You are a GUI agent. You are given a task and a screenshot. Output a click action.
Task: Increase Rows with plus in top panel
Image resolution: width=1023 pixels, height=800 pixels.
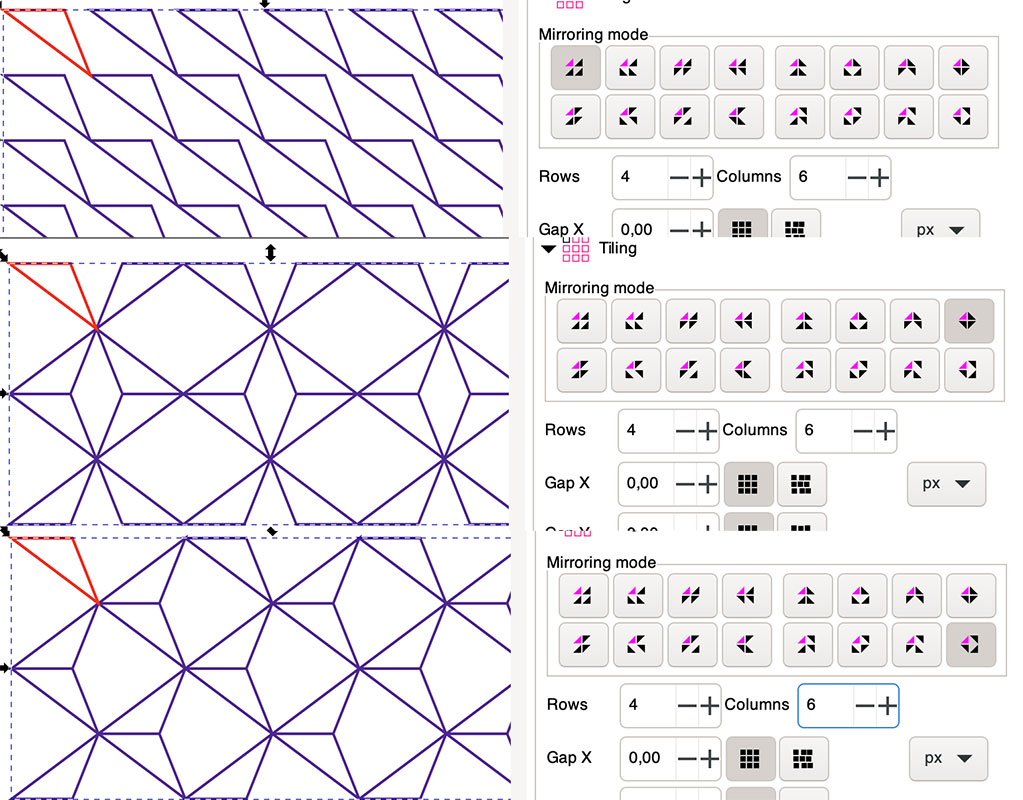(701, 177)
